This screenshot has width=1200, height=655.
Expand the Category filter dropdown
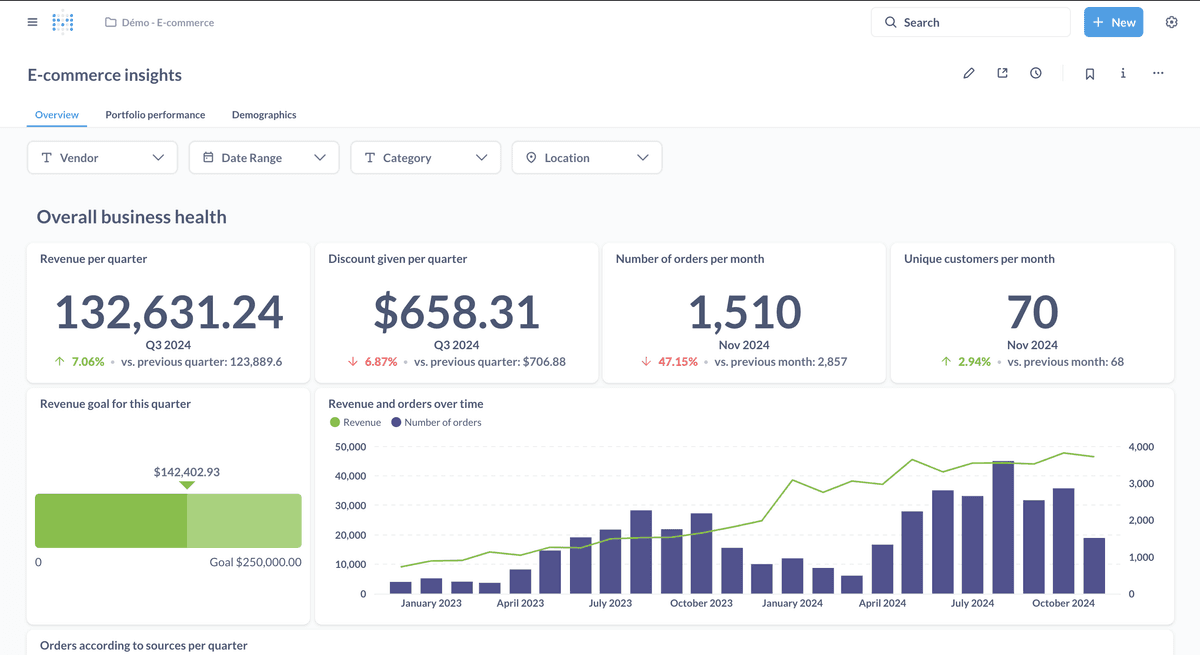(x=425, y=158)
